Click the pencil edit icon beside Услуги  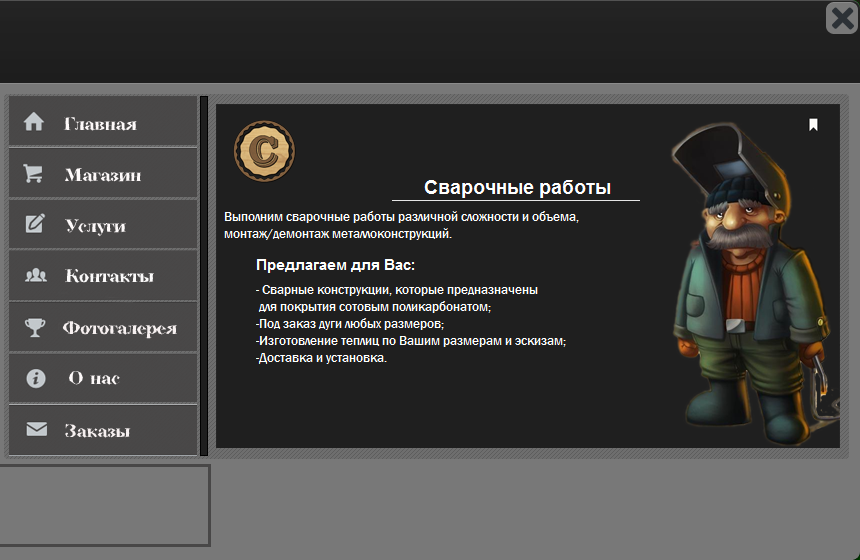point(35,224)
